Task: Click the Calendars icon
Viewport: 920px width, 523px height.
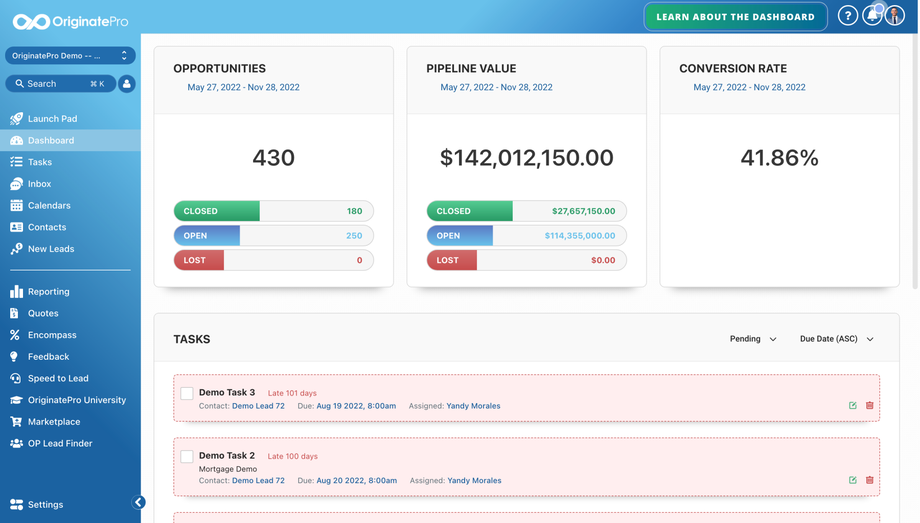Action: click(x=16, y=205)
